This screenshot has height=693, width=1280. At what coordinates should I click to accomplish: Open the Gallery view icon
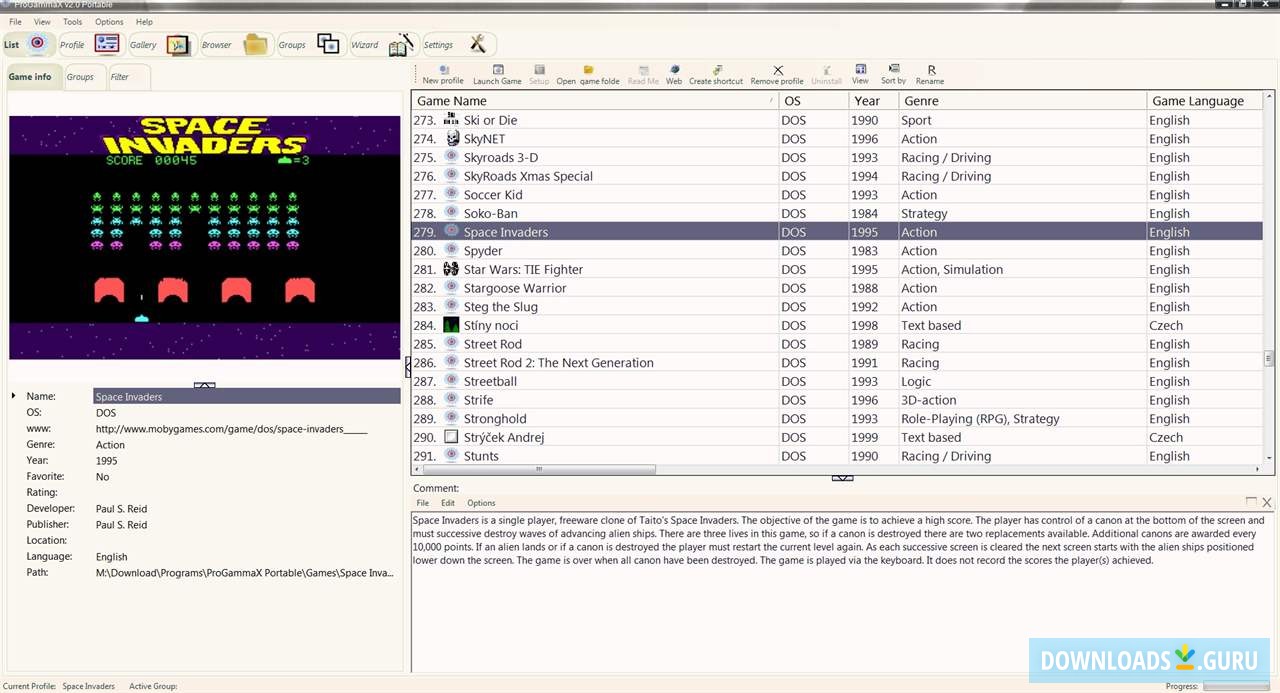[177, 44]
